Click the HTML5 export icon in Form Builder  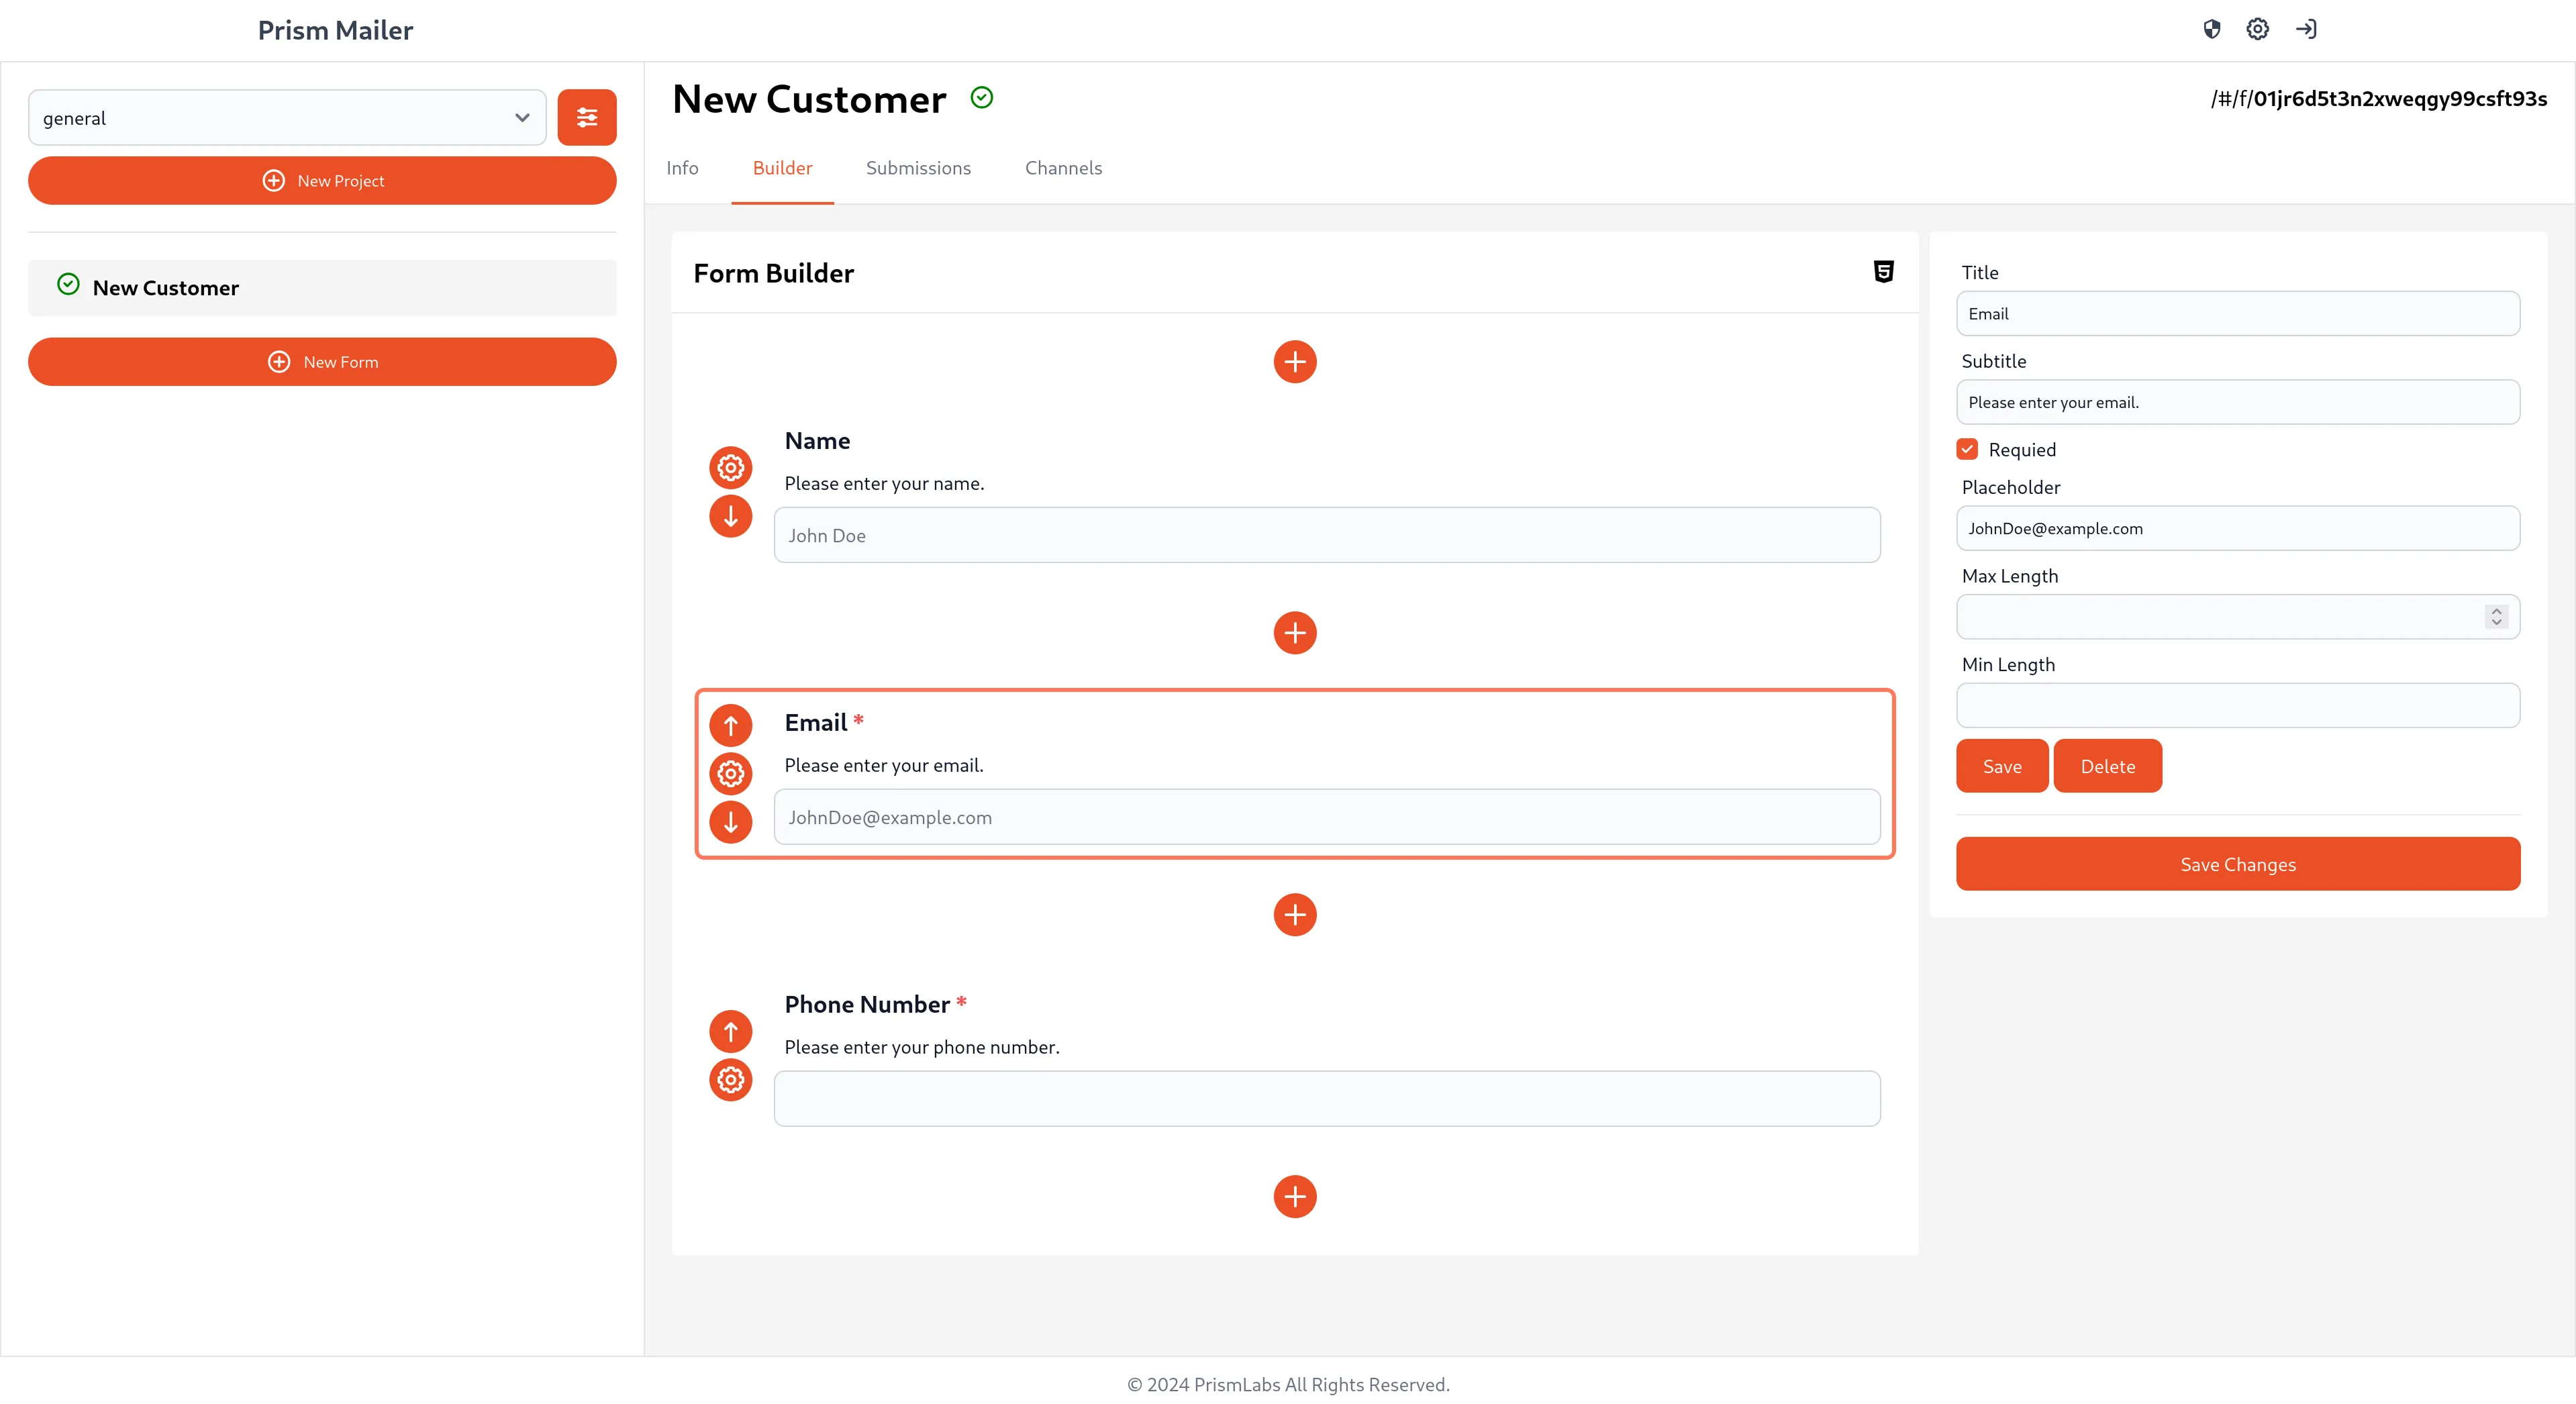click(1883, 272)
